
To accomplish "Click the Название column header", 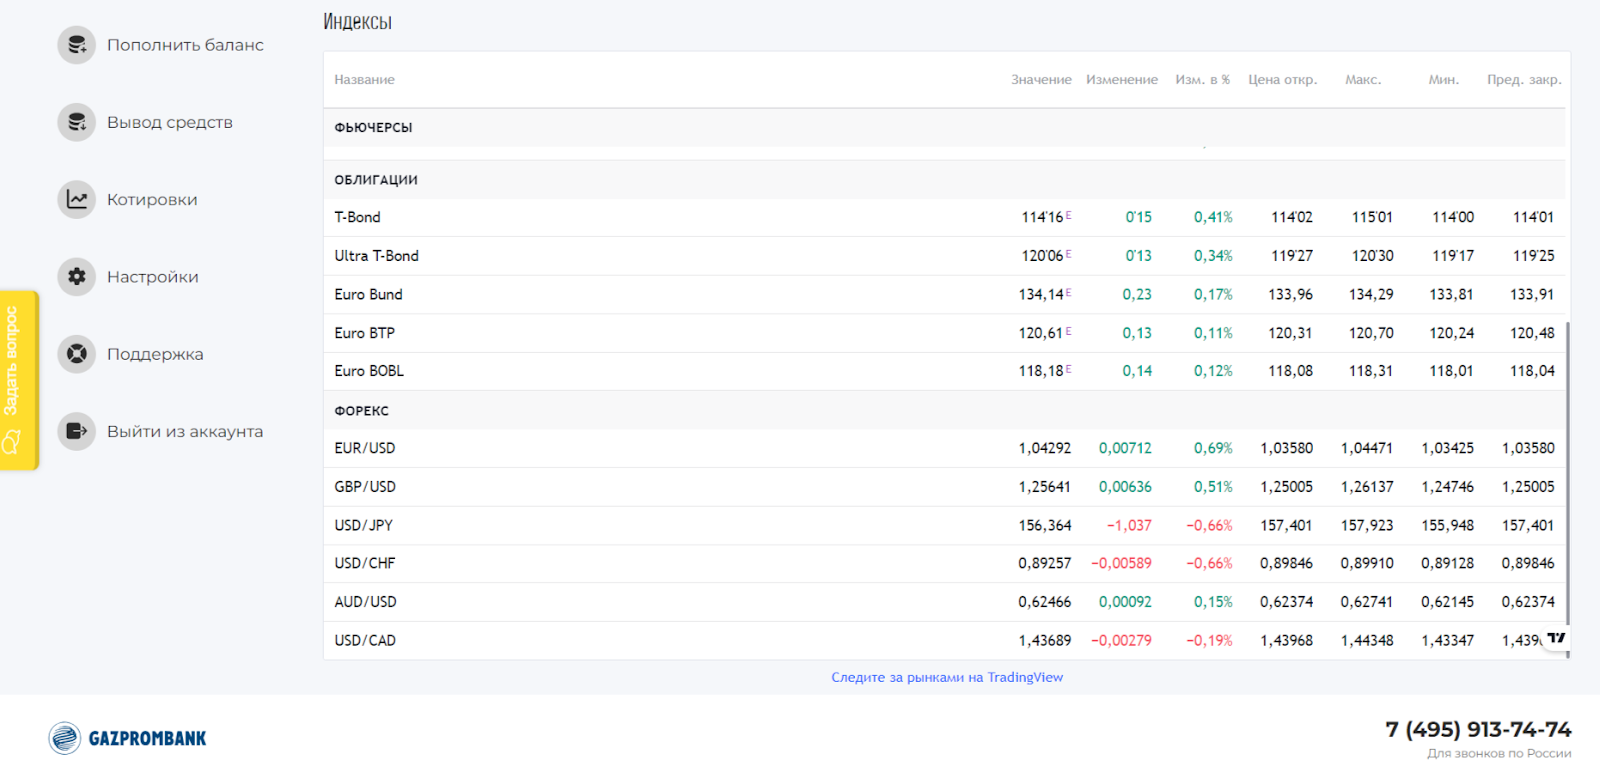I will point(364,80).
